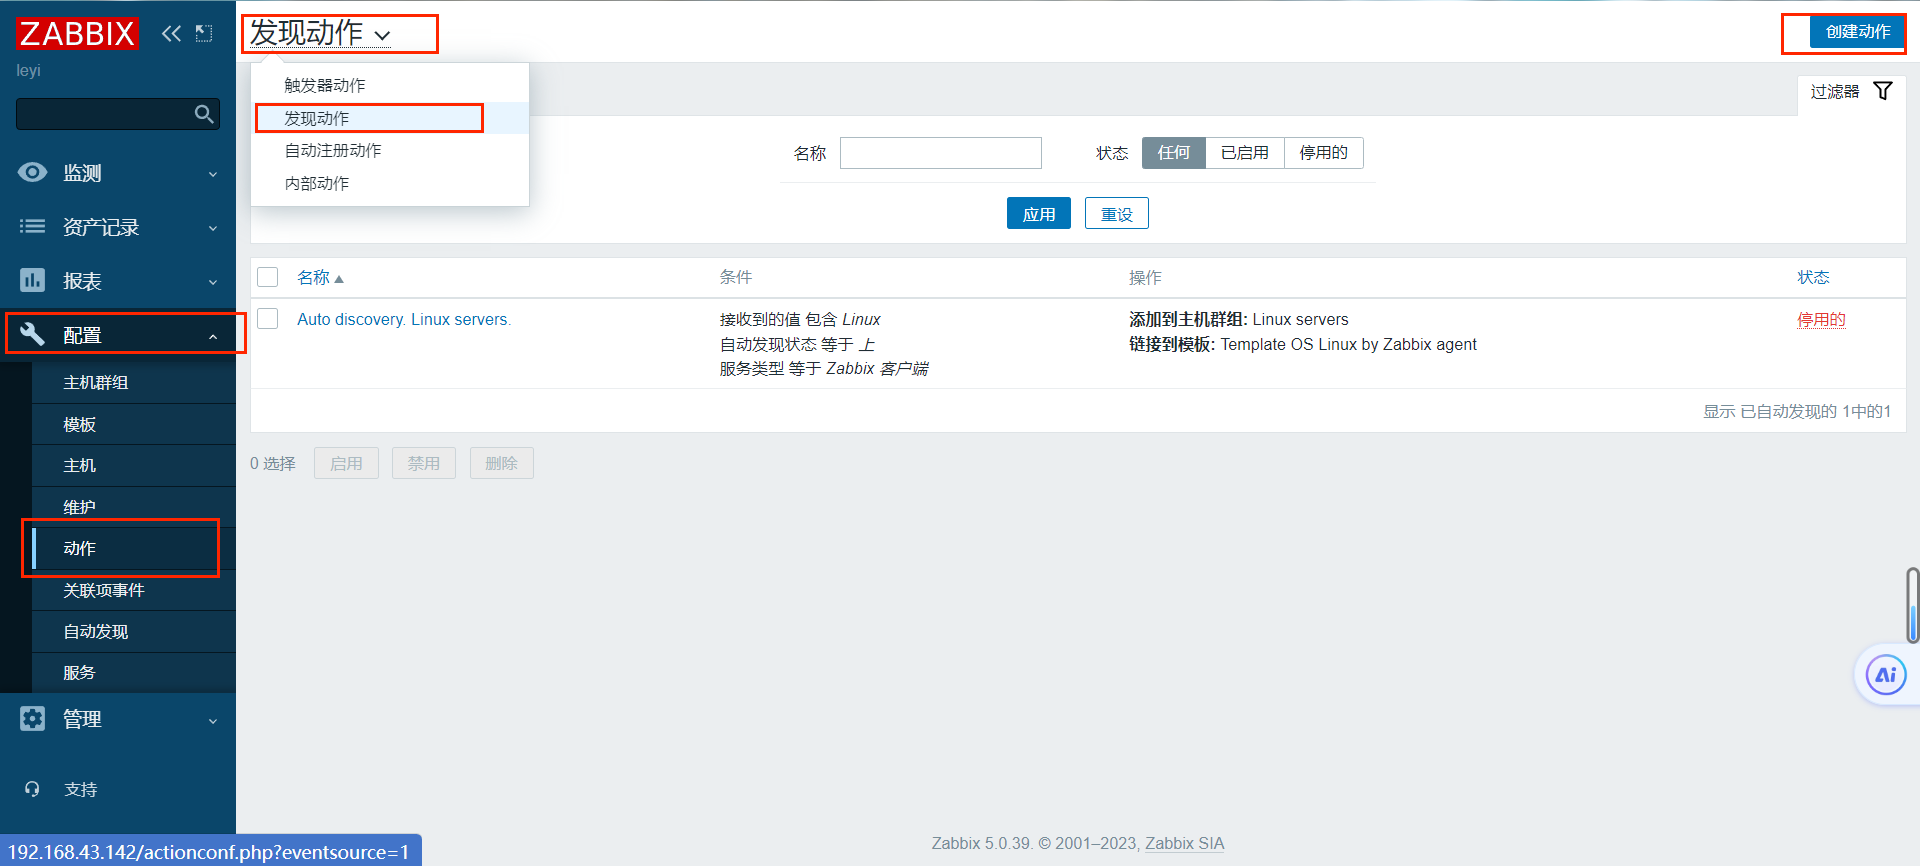
Task: Open 模板 in the sidebar
Action: pos(134,424)
